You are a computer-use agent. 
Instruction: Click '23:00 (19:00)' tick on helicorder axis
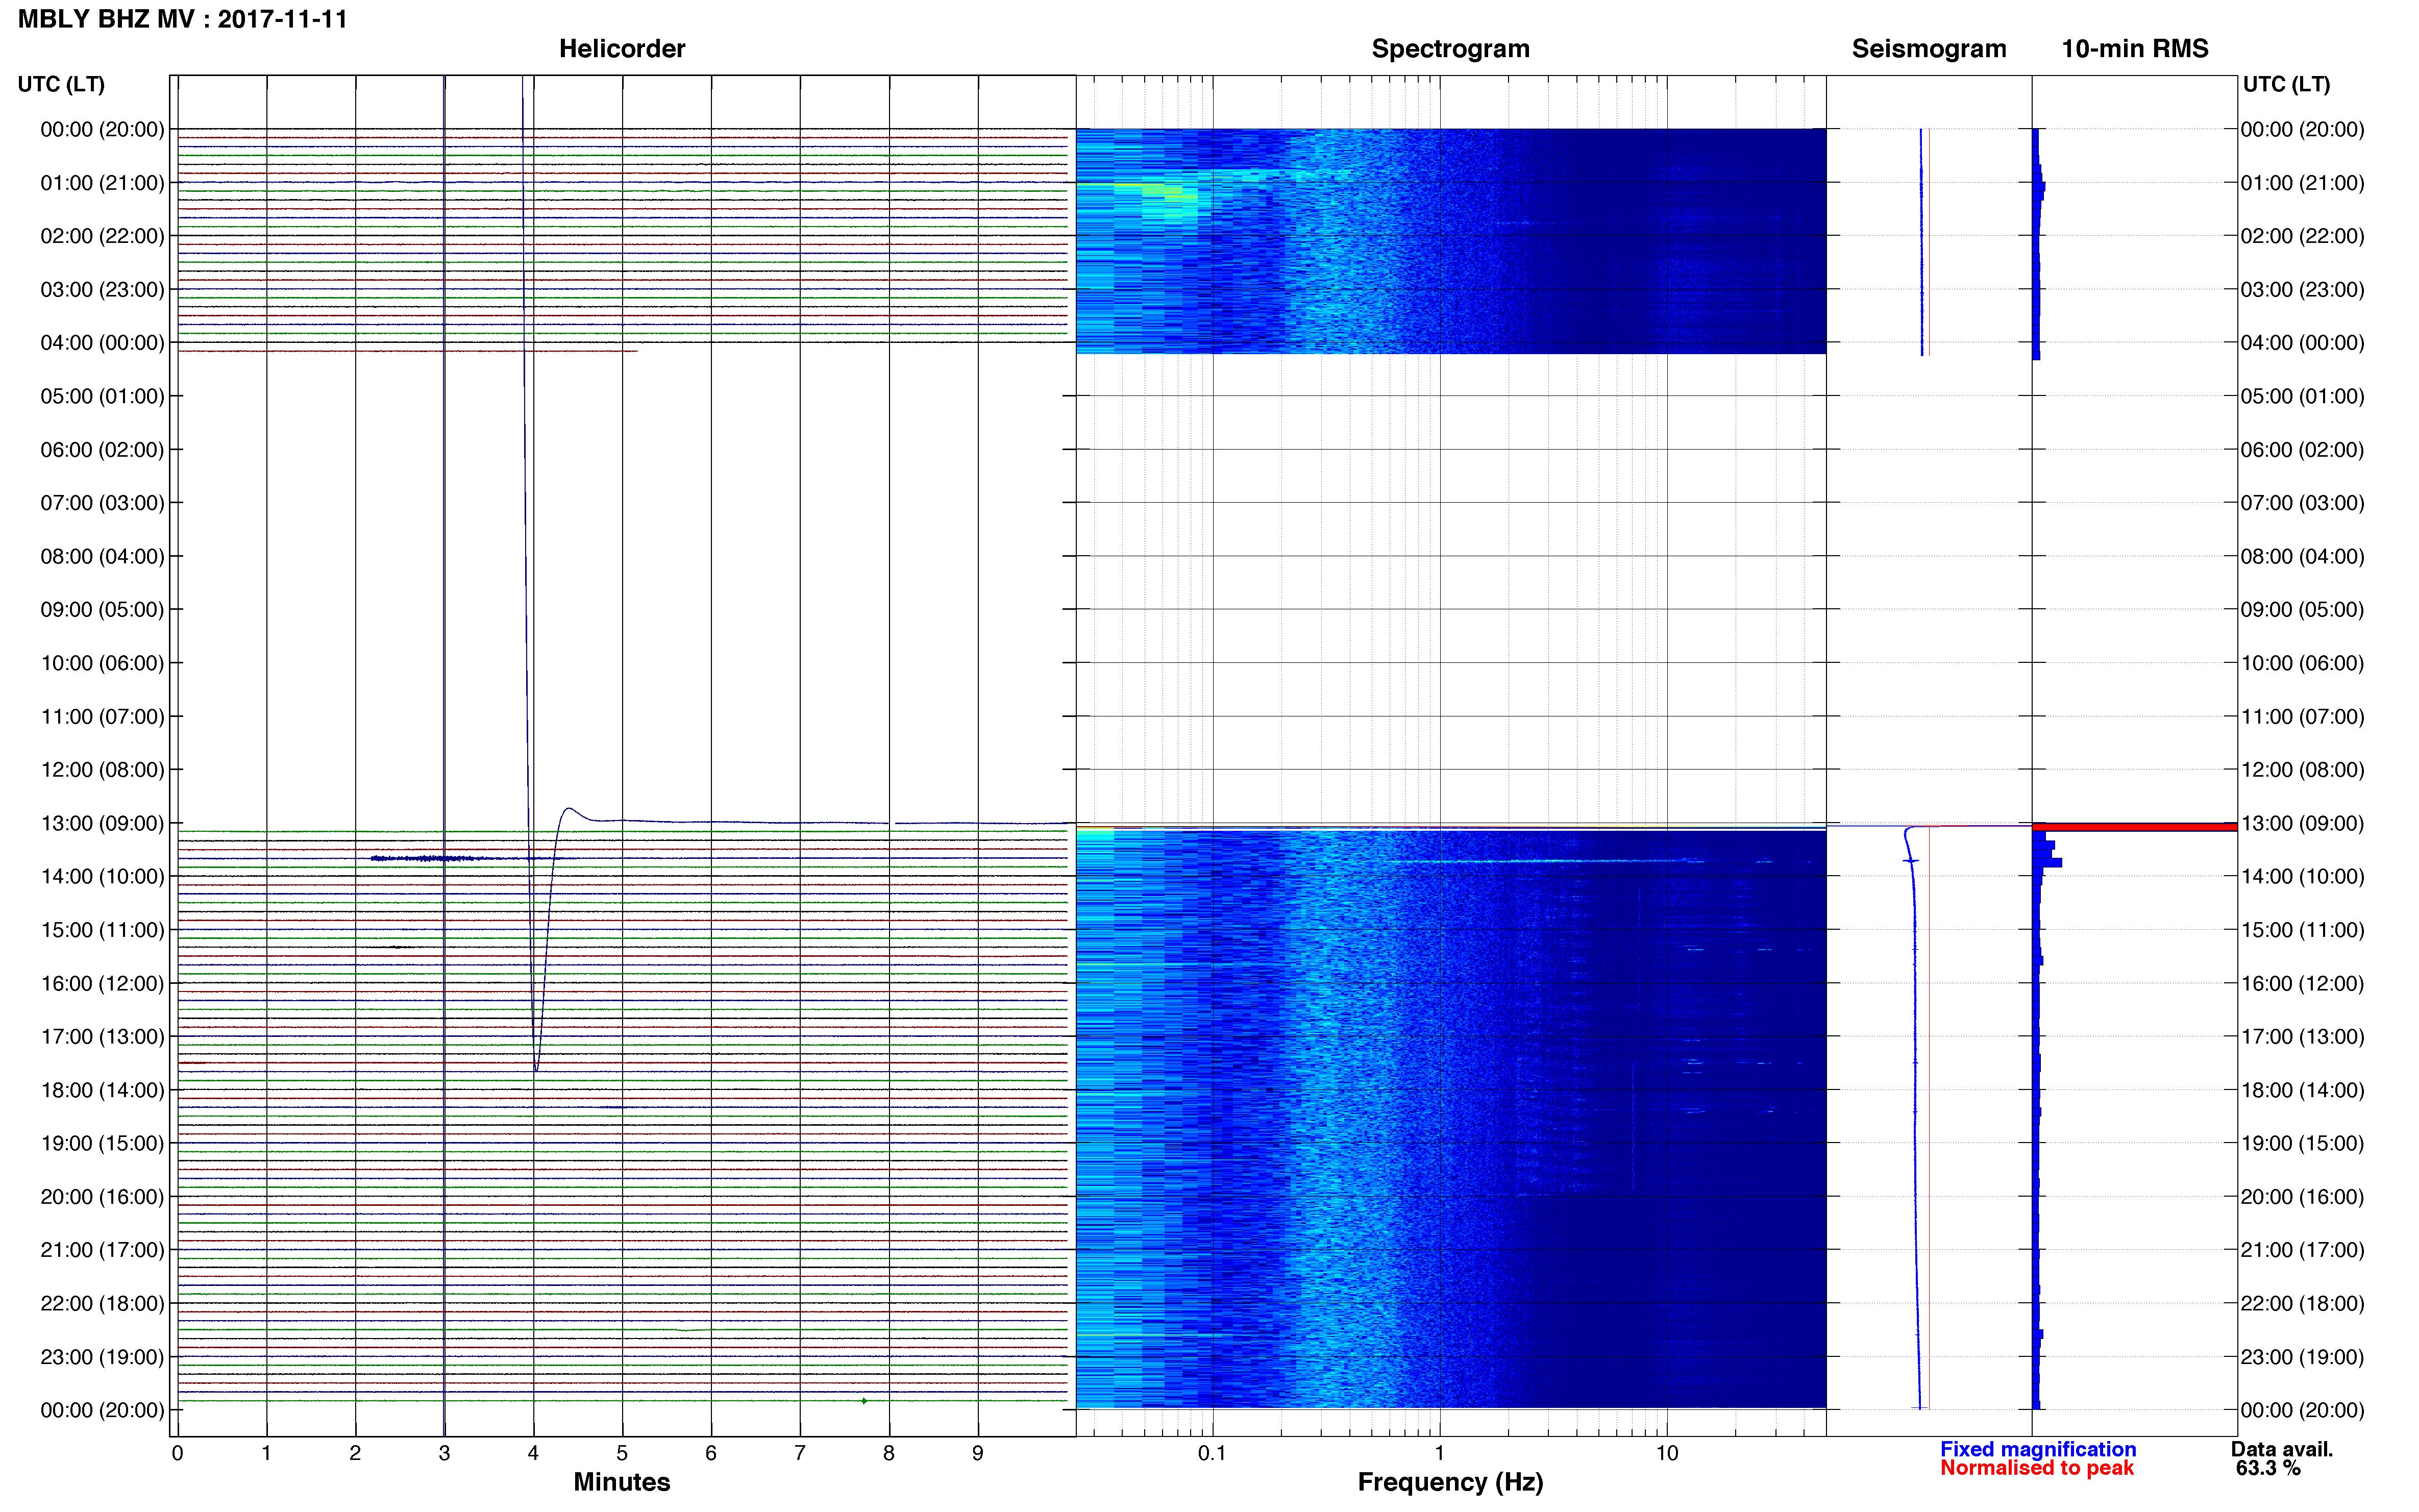102,1357
